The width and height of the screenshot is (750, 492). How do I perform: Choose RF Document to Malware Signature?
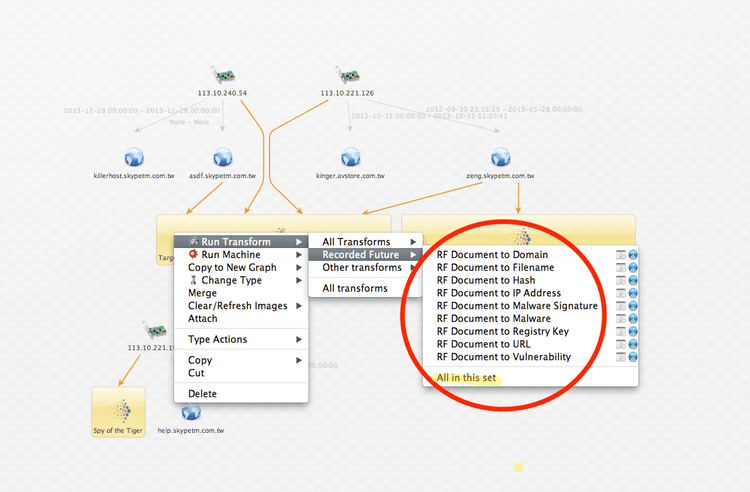517,306
